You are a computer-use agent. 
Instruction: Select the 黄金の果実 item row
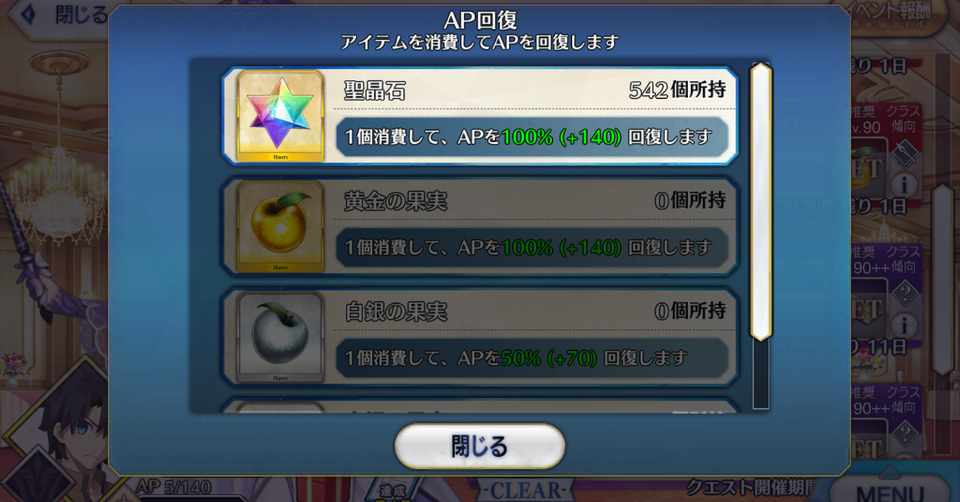click(x=480, y=227)
